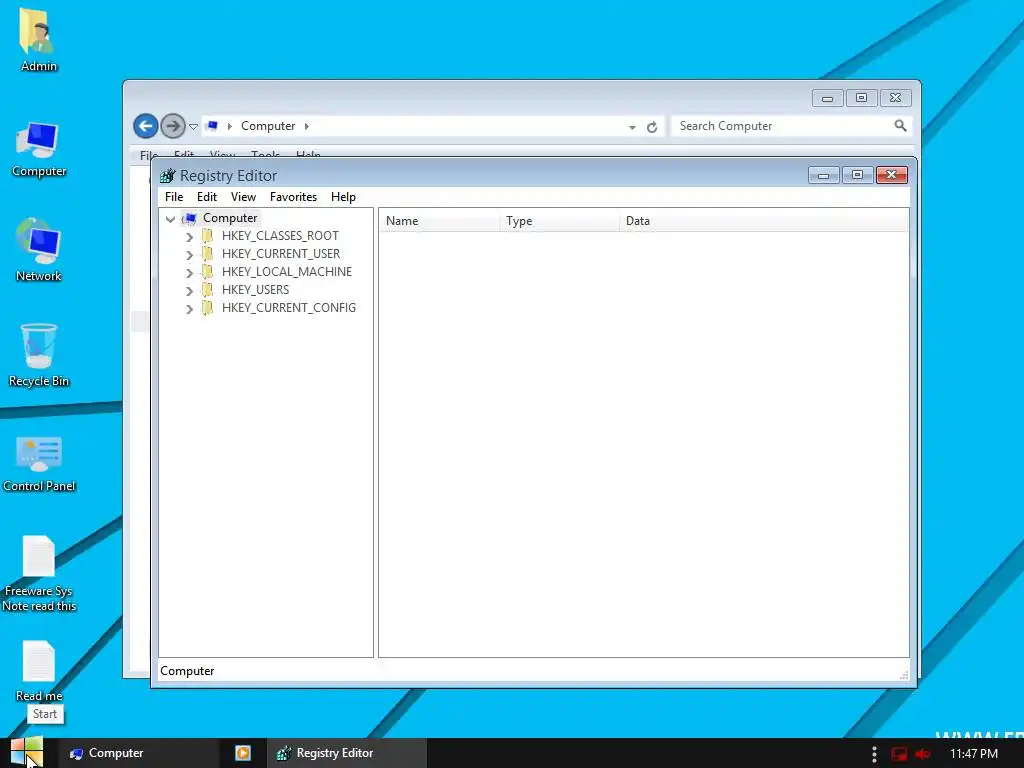
Task: Expand the HKEY_USERS key
Action: (189, 291)
